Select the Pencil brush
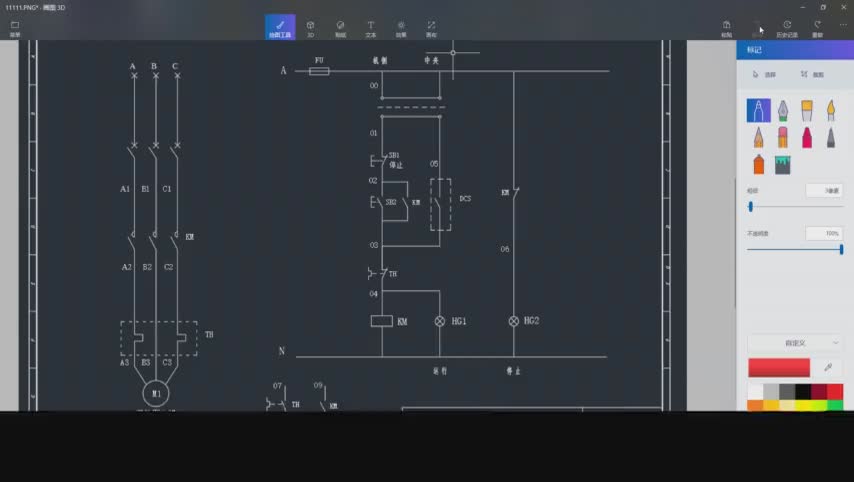The image size is (854, 482). [x=758, y=137]
